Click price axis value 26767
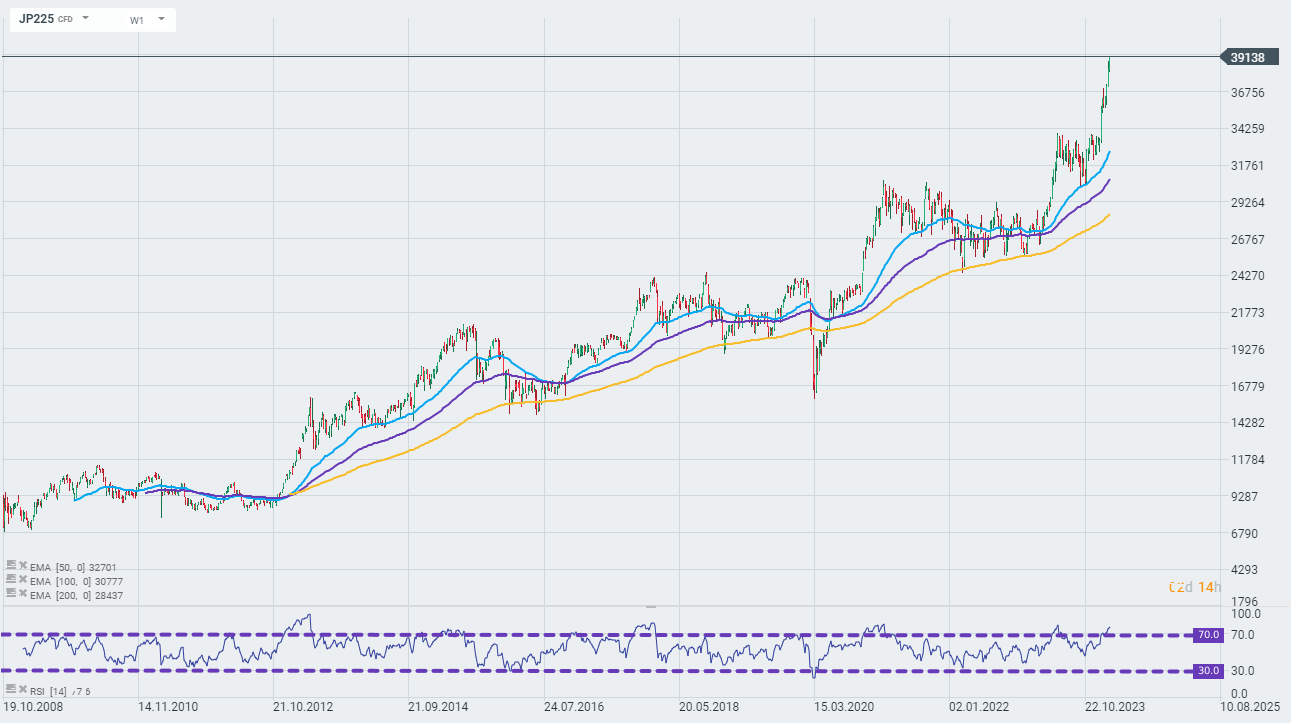Screen dimensions: 1291x723 (1246, 240)
